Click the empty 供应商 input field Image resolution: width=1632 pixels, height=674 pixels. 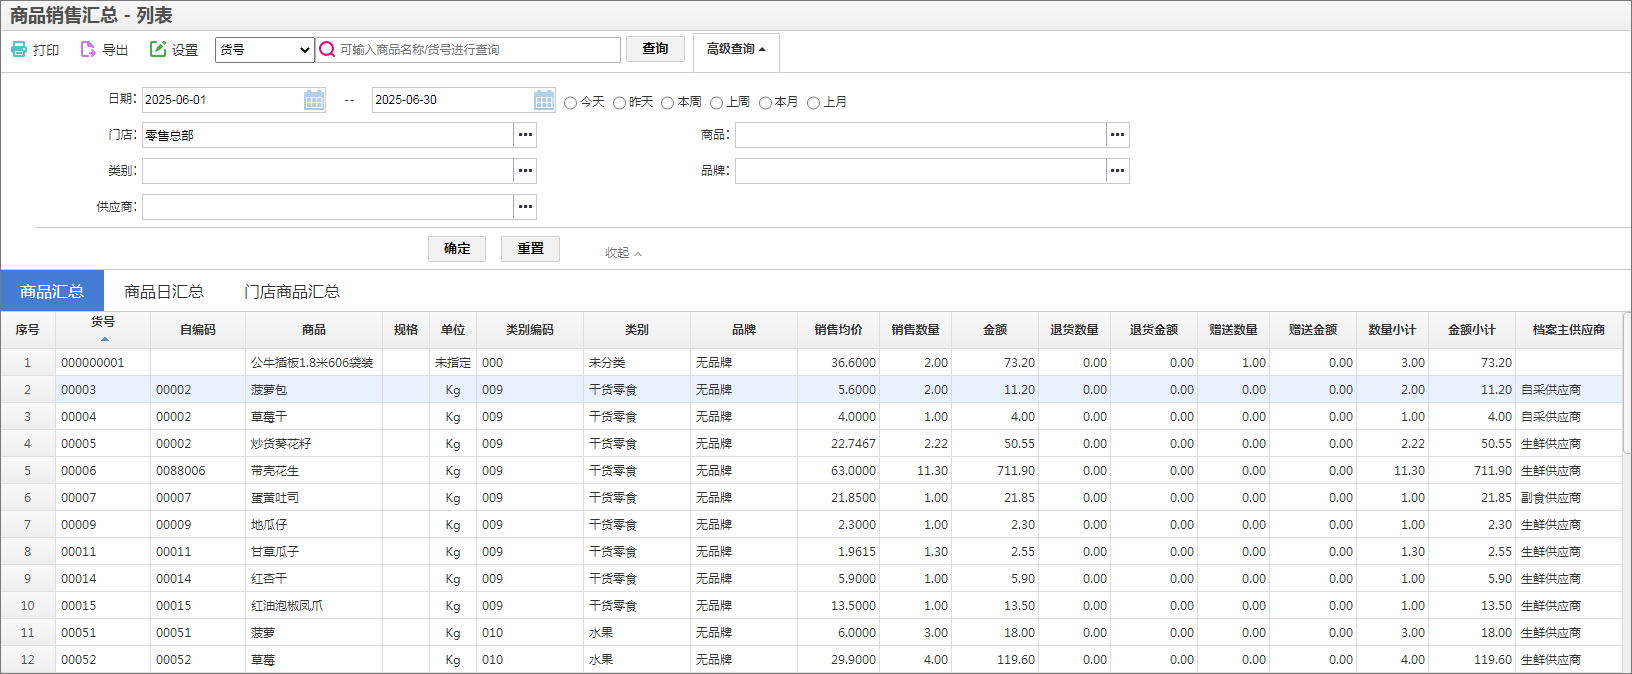[328, 207]
